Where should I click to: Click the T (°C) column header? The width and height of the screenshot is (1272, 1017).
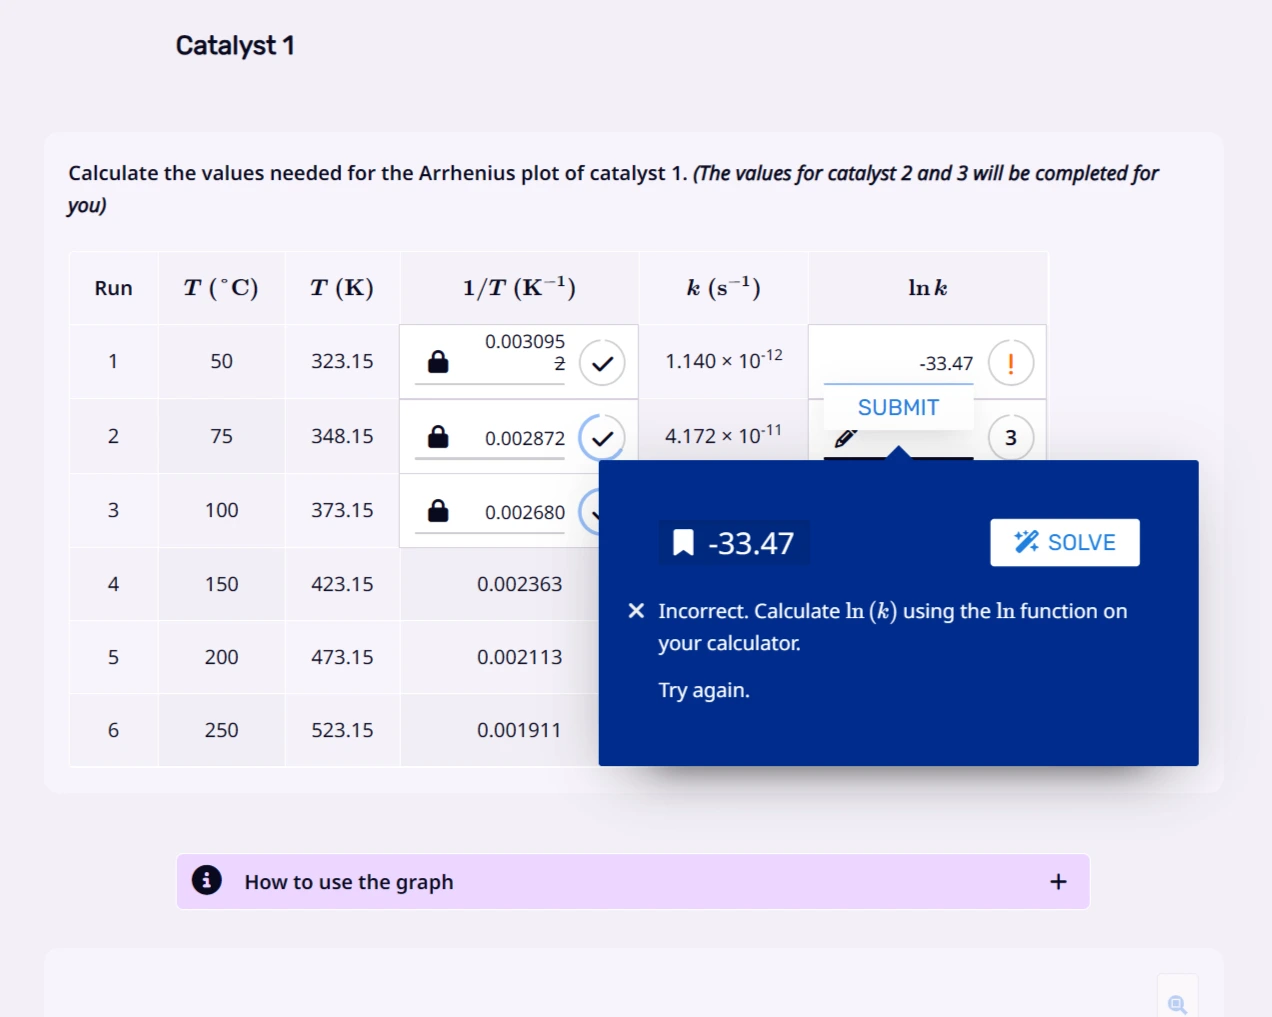click(x=221, y=288)
